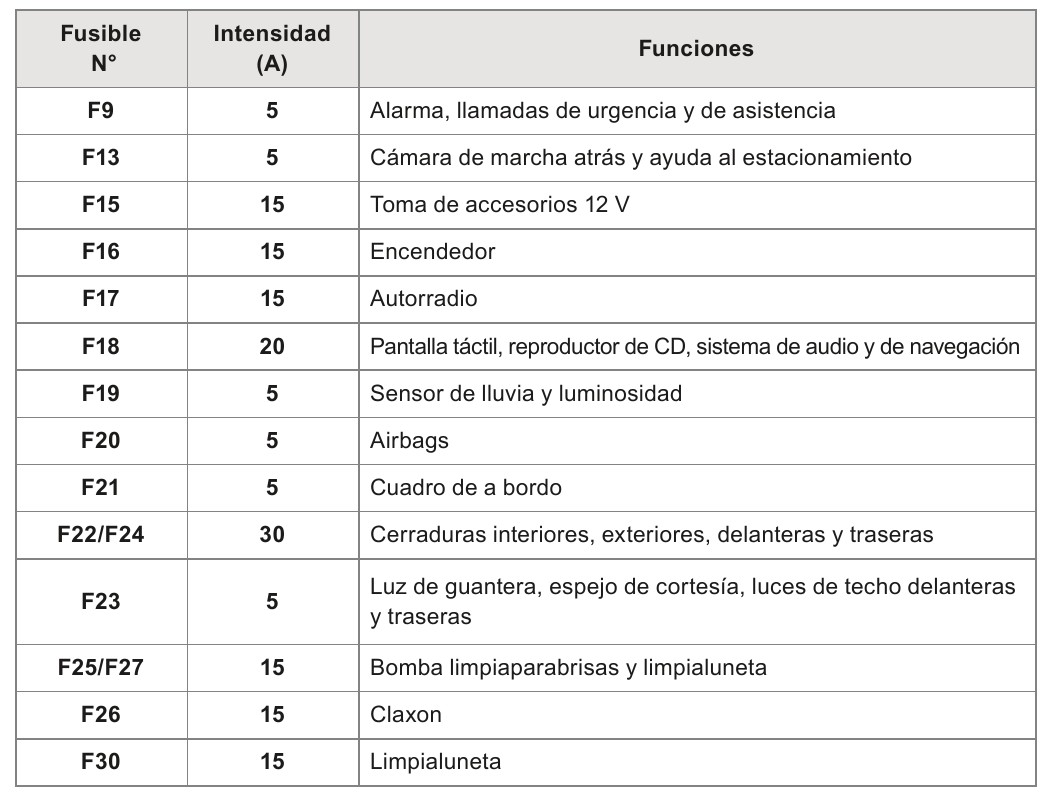Click the "Intensidad (A)" column header
1055x796 pixels.
(x=272, y=48)
